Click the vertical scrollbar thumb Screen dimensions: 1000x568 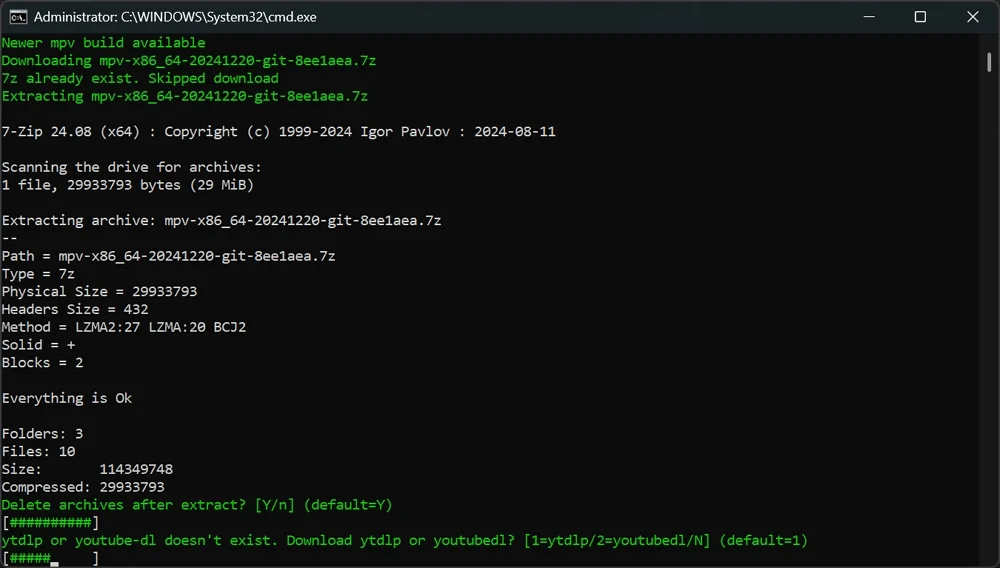989,62
